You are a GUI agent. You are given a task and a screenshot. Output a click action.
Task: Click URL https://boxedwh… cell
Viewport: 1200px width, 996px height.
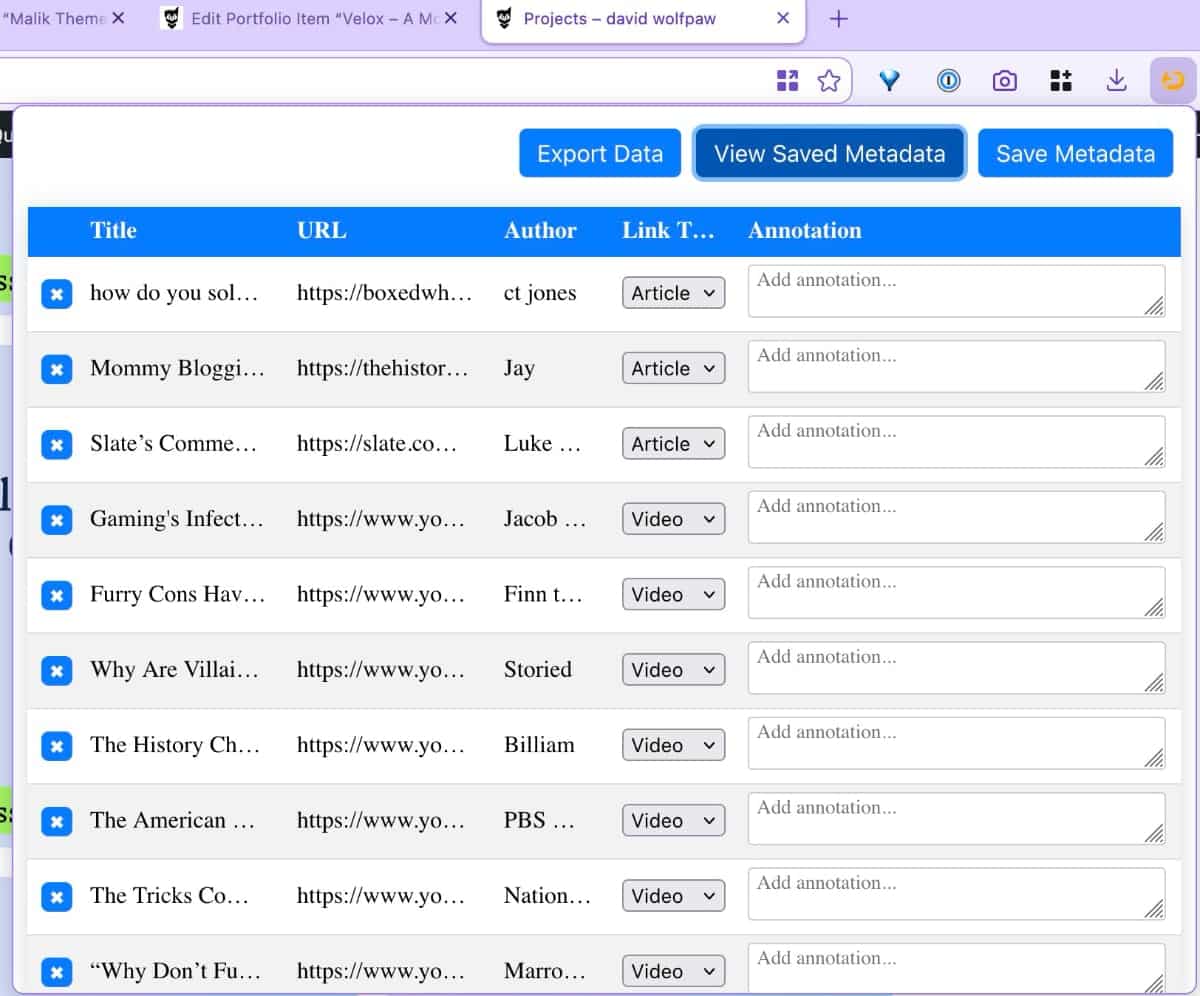click(x=384, y=293)
